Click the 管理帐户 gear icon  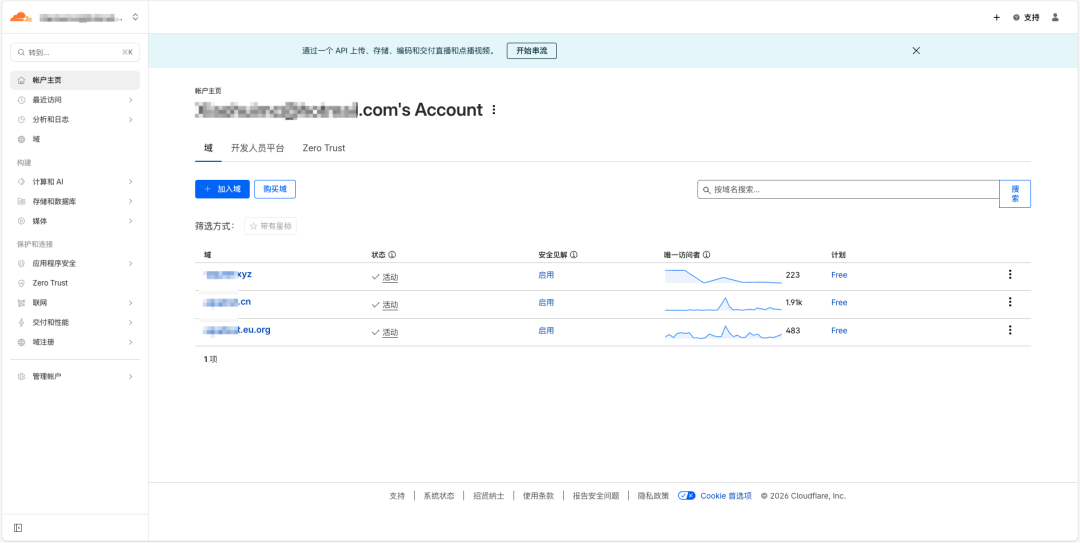(x=21, y=377)
